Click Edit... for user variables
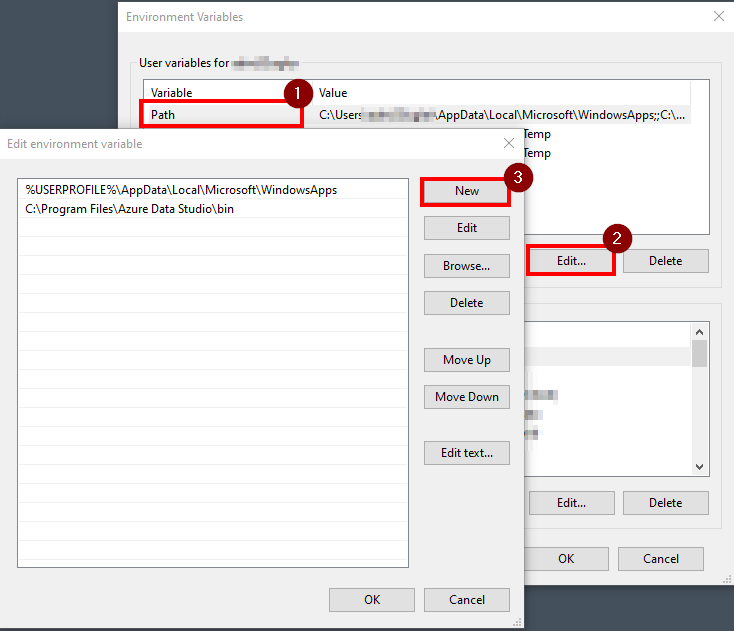 pyautogui.click(x=571, y=261)
